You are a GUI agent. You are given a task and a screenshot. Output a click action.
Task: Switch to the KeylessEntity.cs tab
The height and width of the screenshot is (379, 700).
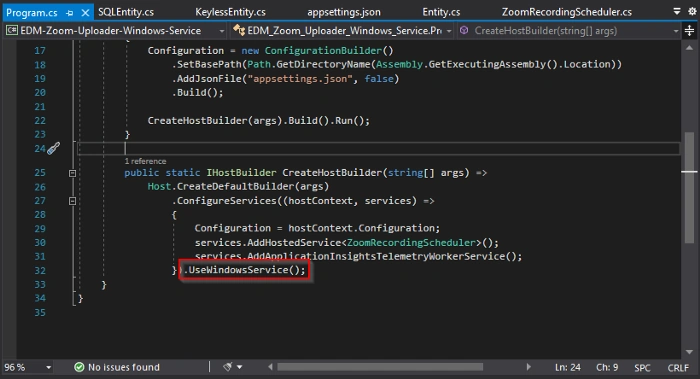click(230, 12)
